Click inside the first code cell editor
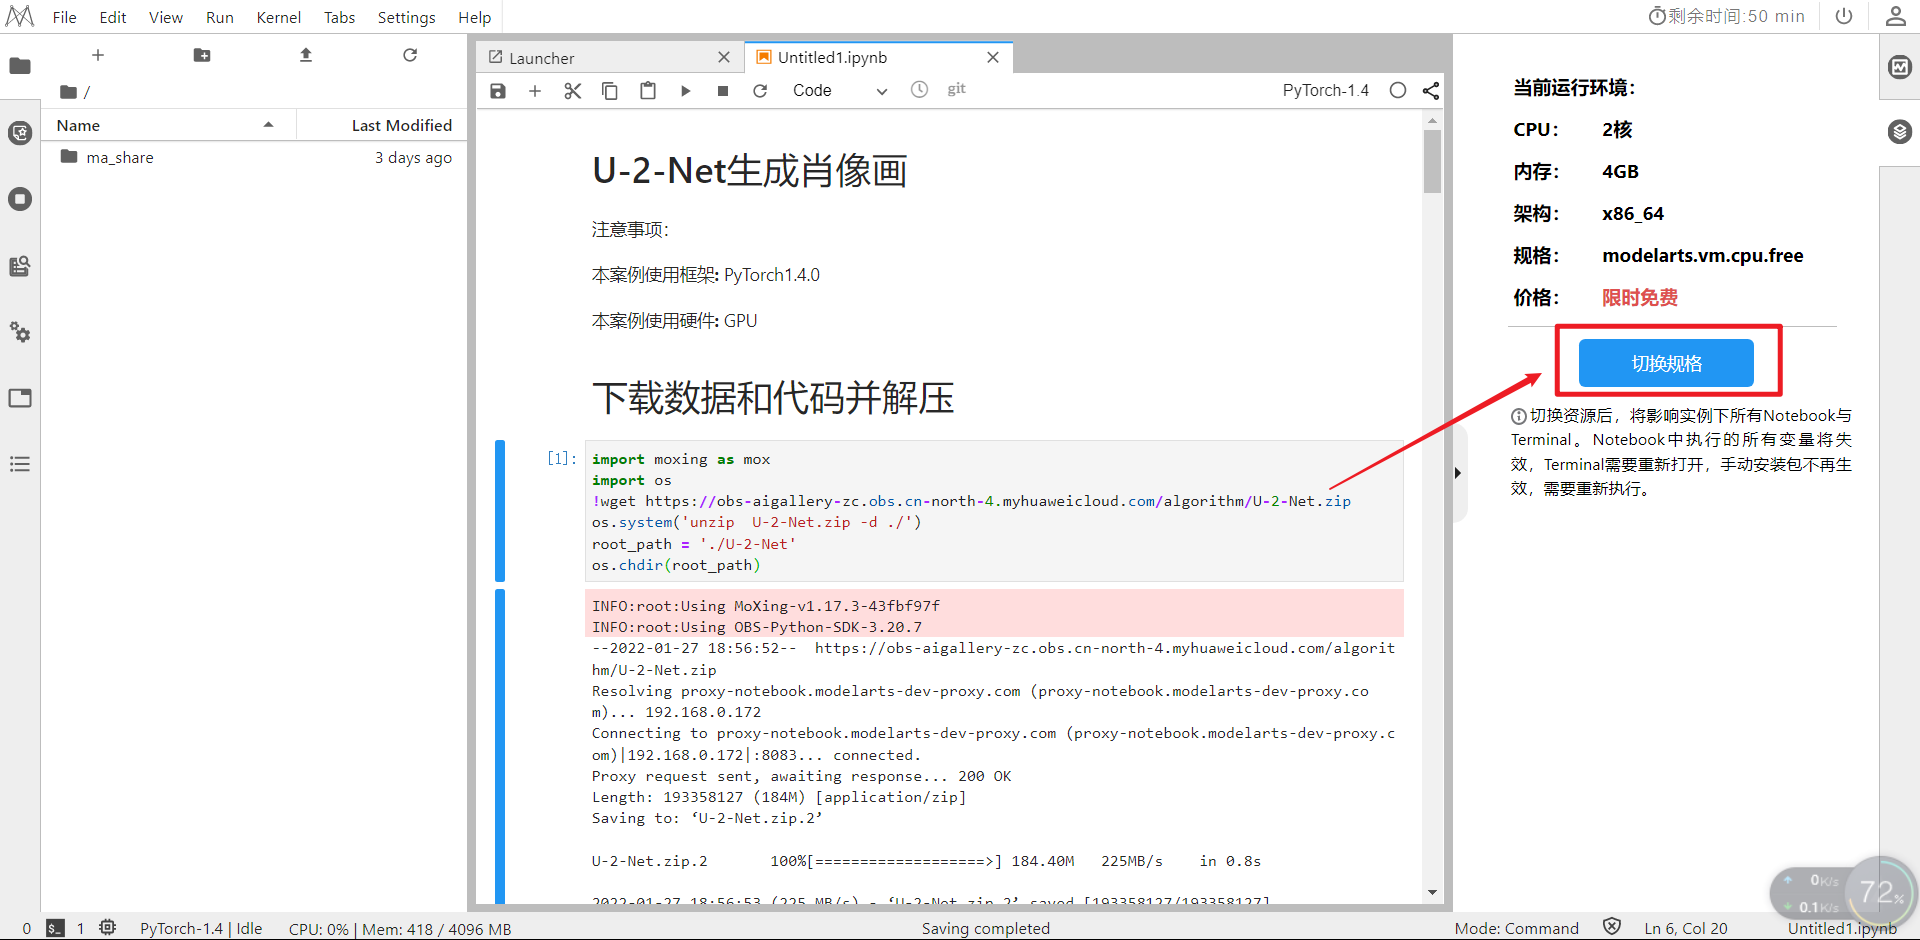The height and width of the screenshot is (940, 1920). [994, 512]
